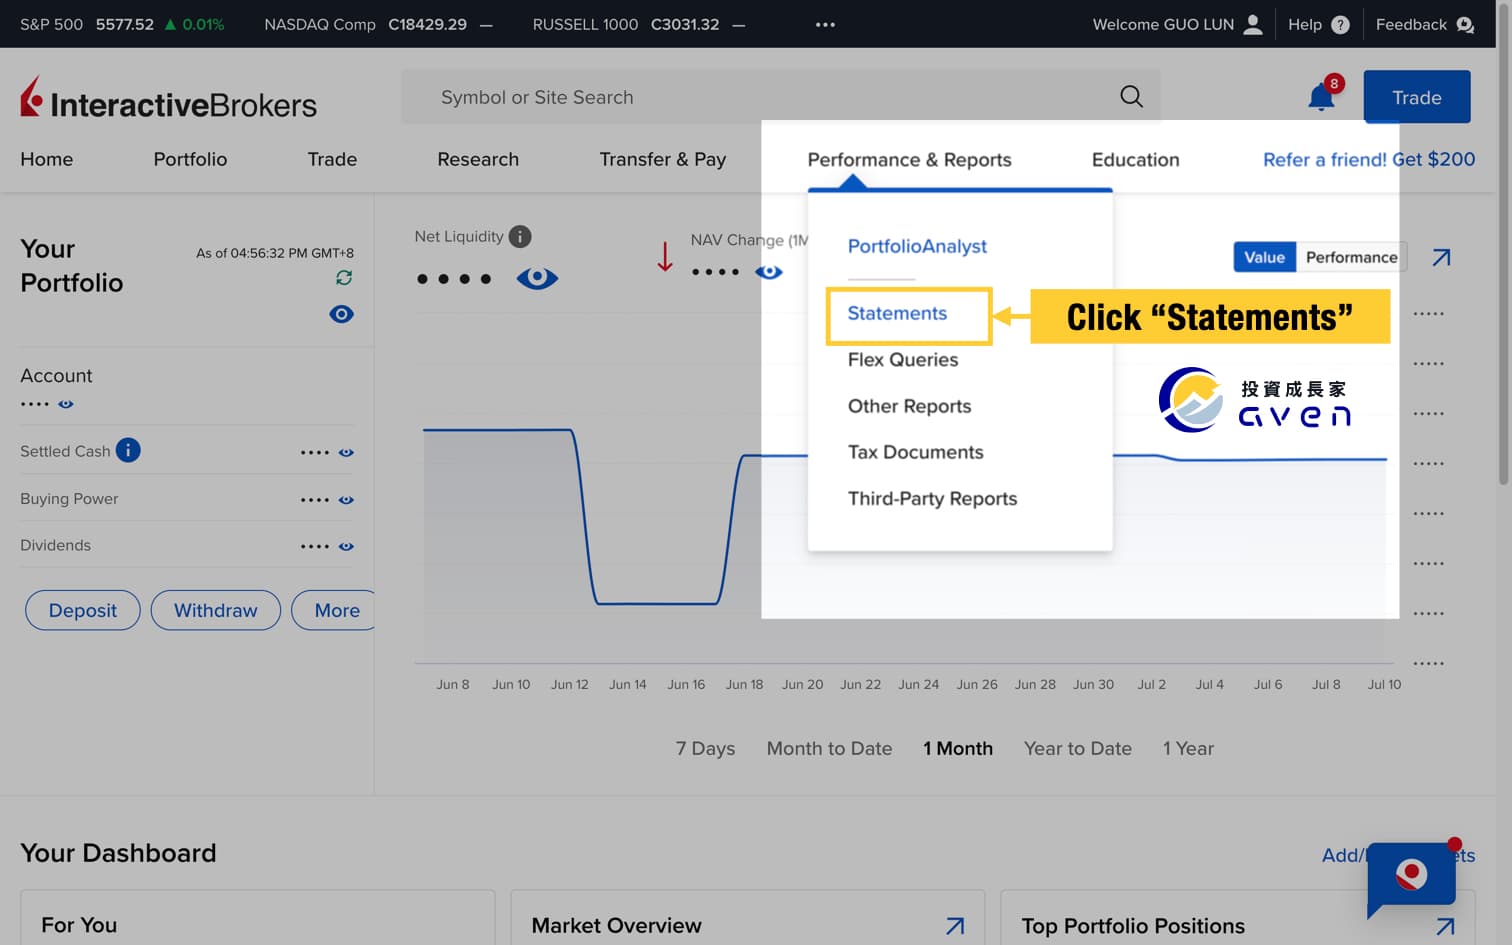The width and height of the screenshot is (1512, 945).
Task: Select 1 Month chart range
Action: (958, 748)
